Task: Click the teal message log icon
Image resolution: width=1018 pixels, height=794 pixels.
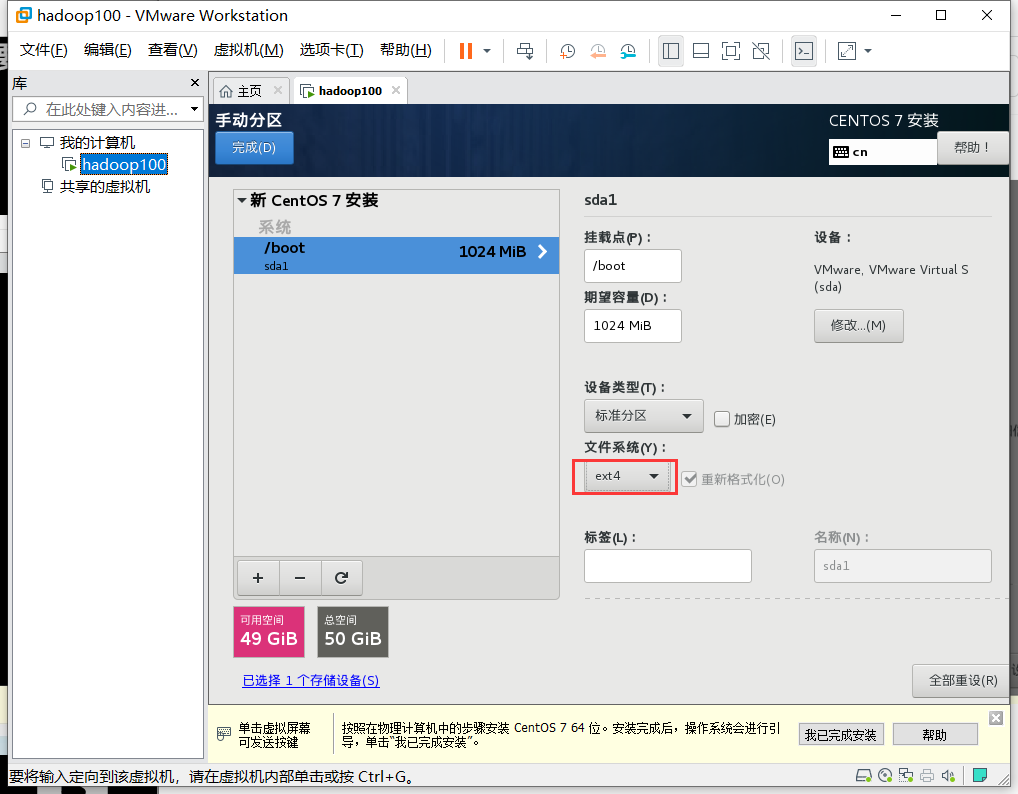Action: (x=980, y=775)
